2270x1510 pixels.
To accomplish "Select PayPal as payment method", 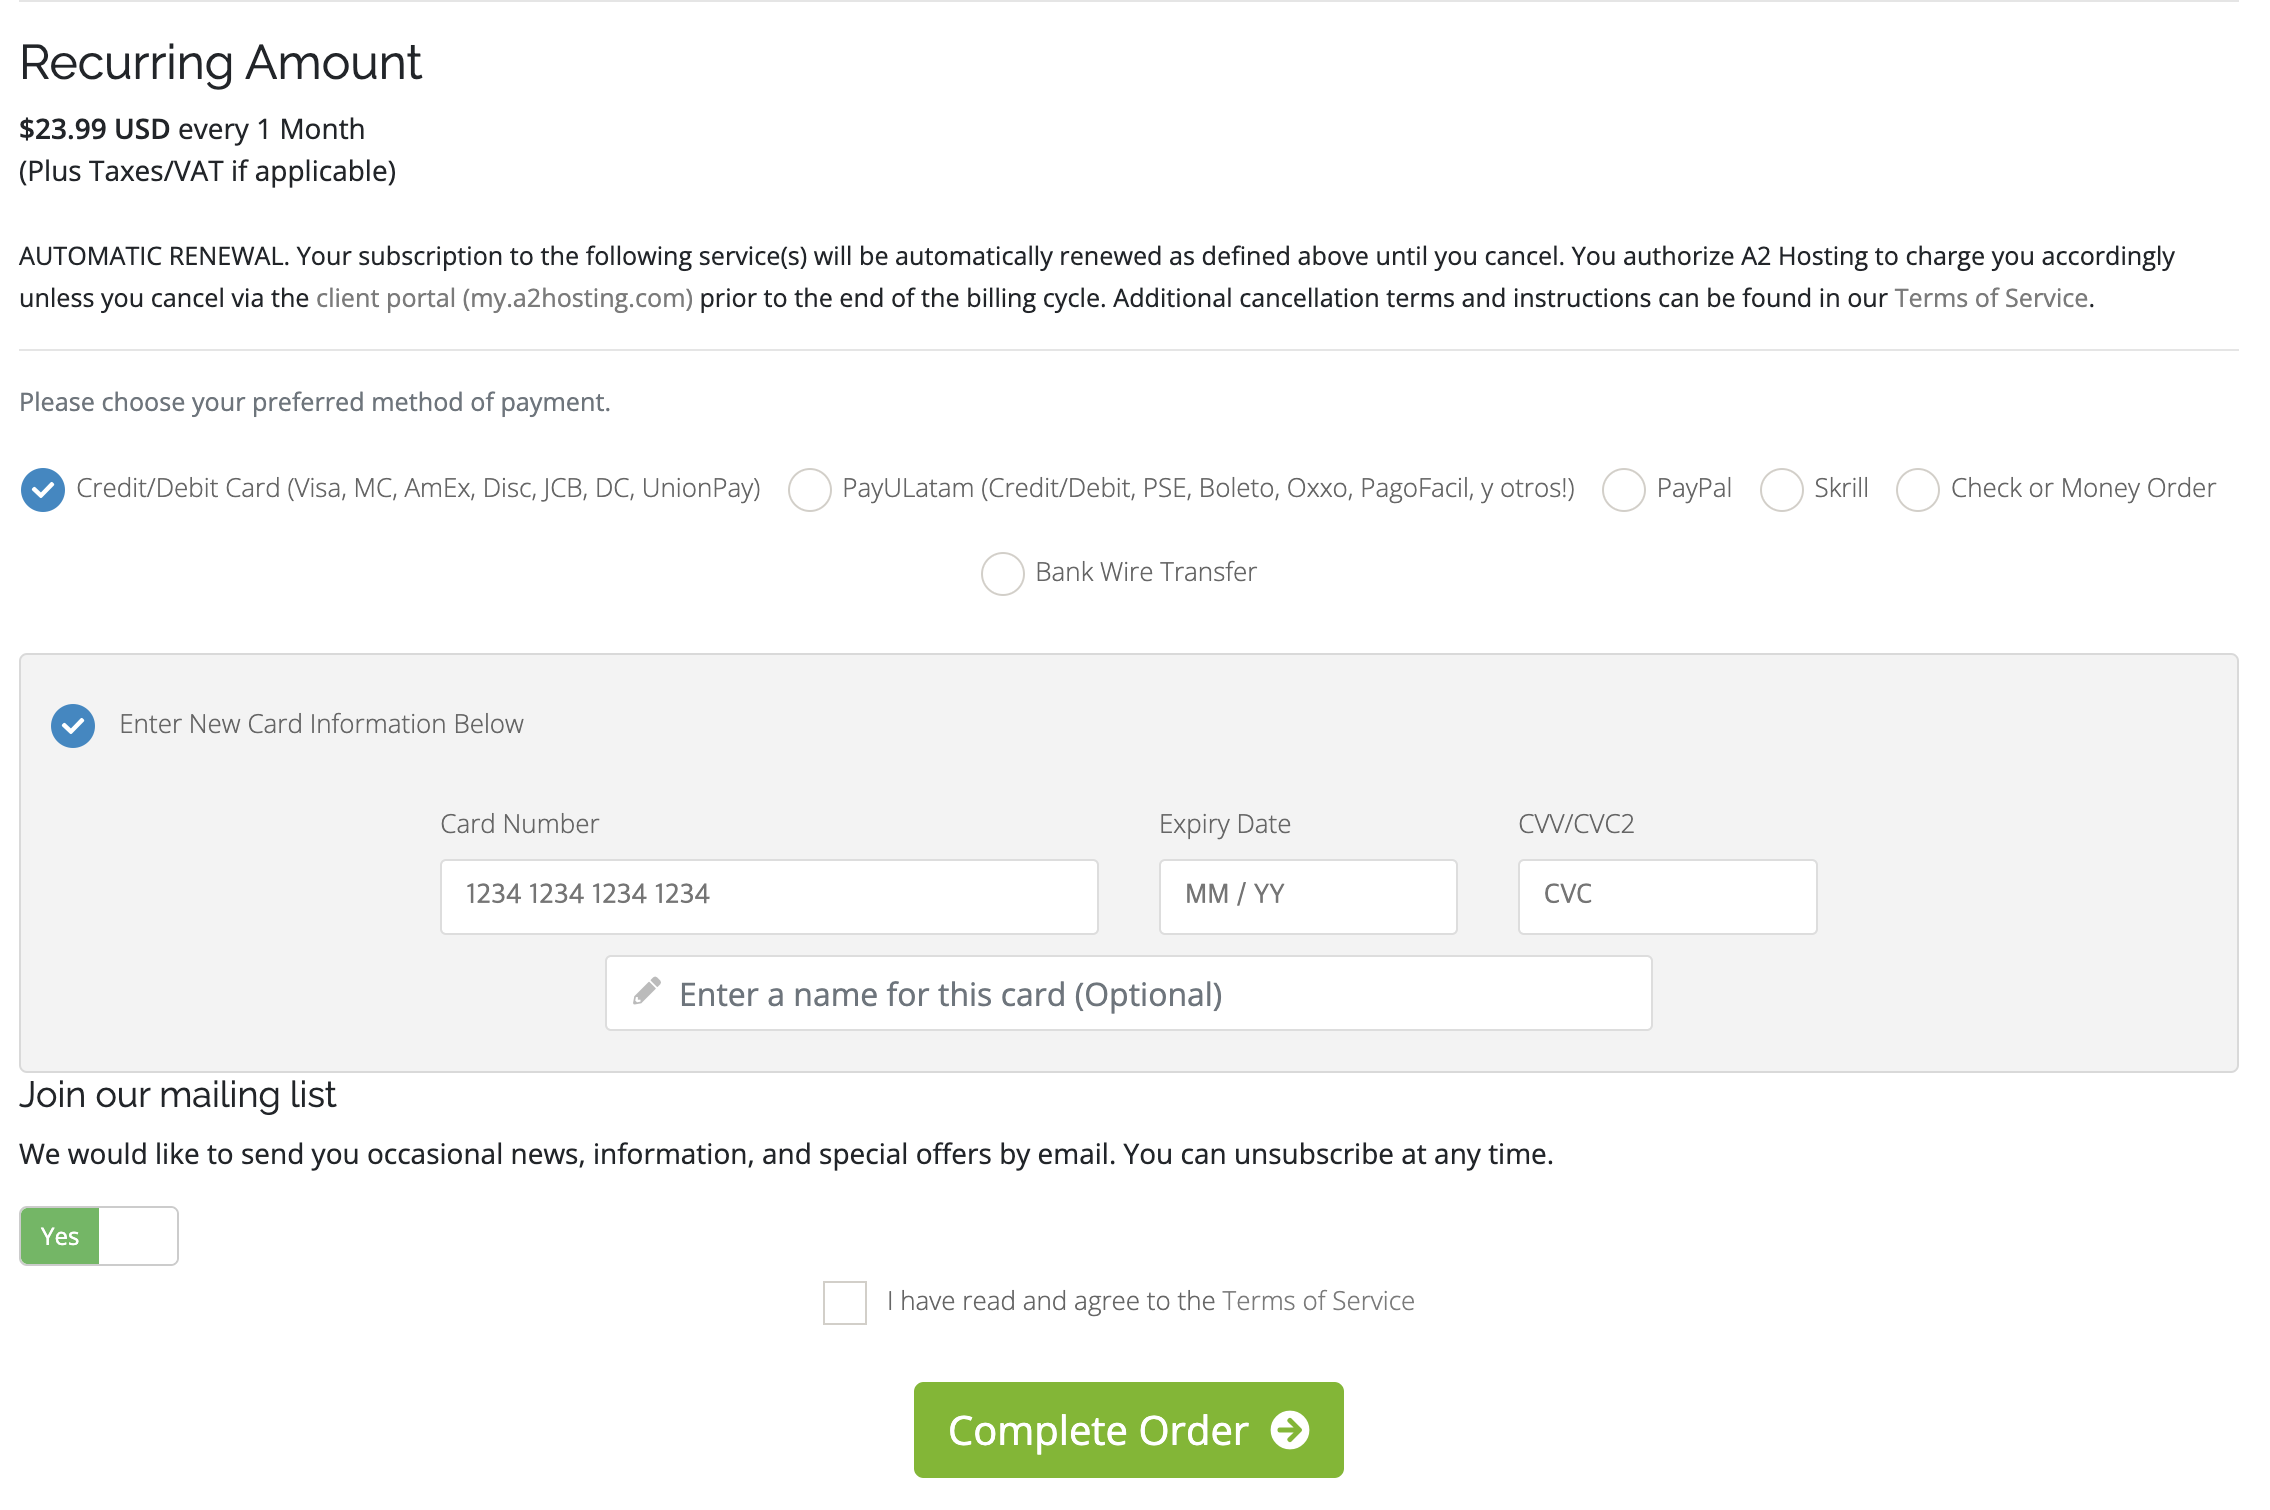I will [1623, 490].
